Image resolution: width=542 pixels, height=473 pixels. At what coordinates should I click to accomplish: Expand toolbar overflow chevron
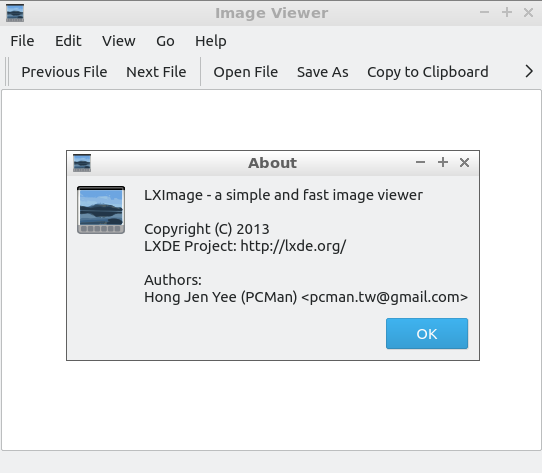tap(529, 72)
